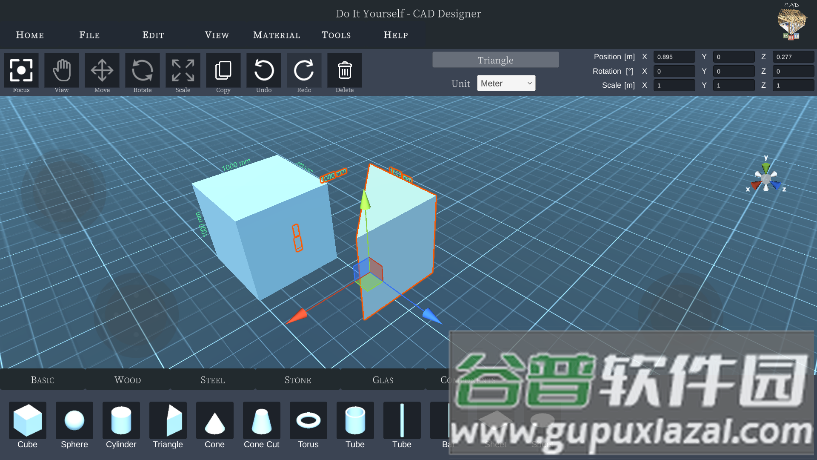817x460 pixels.
Task: Click the Triangle object name field
Action: (x=495, y=60)
